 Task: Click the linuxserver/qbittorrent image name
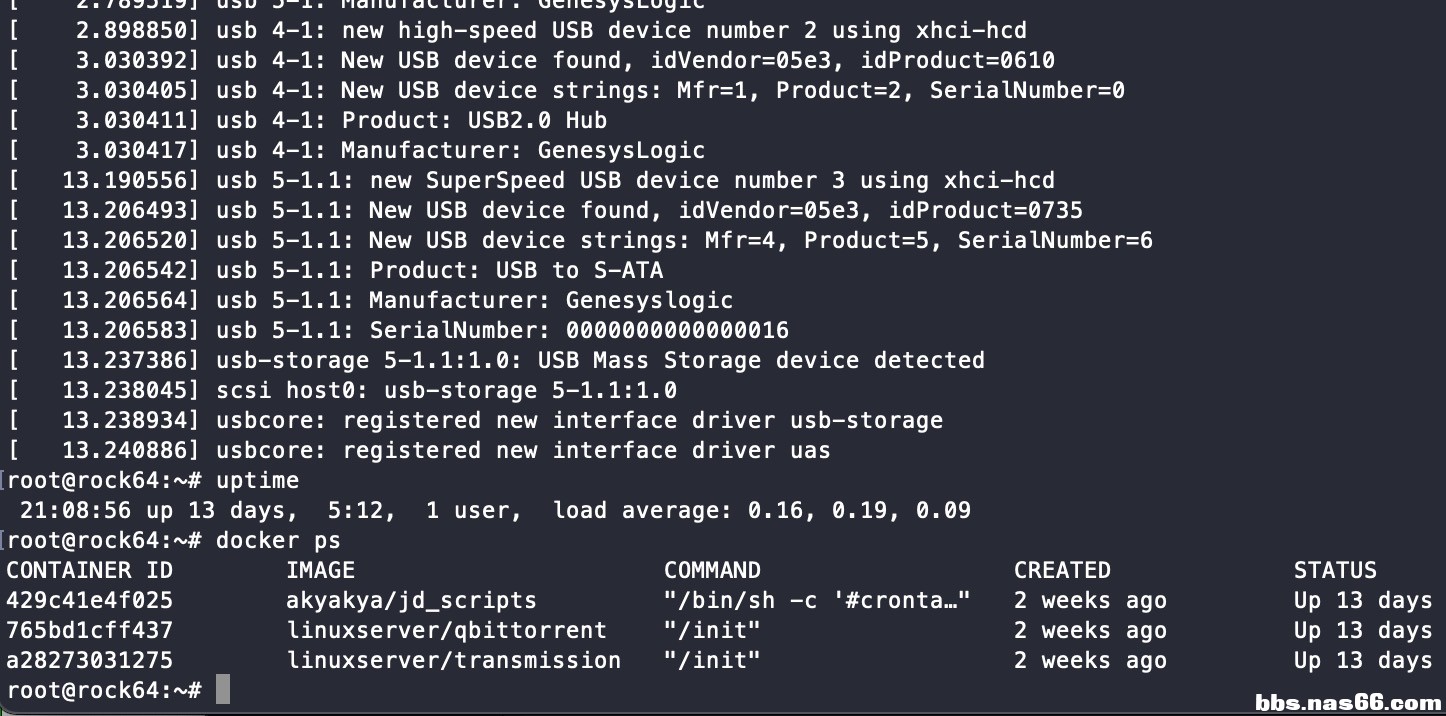tap(446, 630)
